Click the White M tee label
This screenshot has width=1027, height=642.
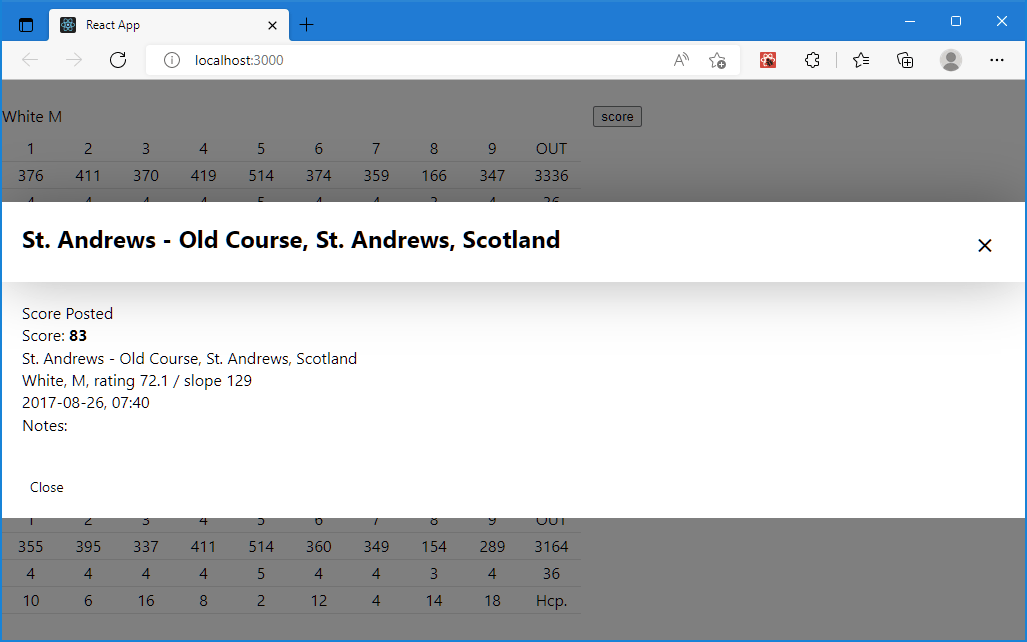(x=32, y=117)
